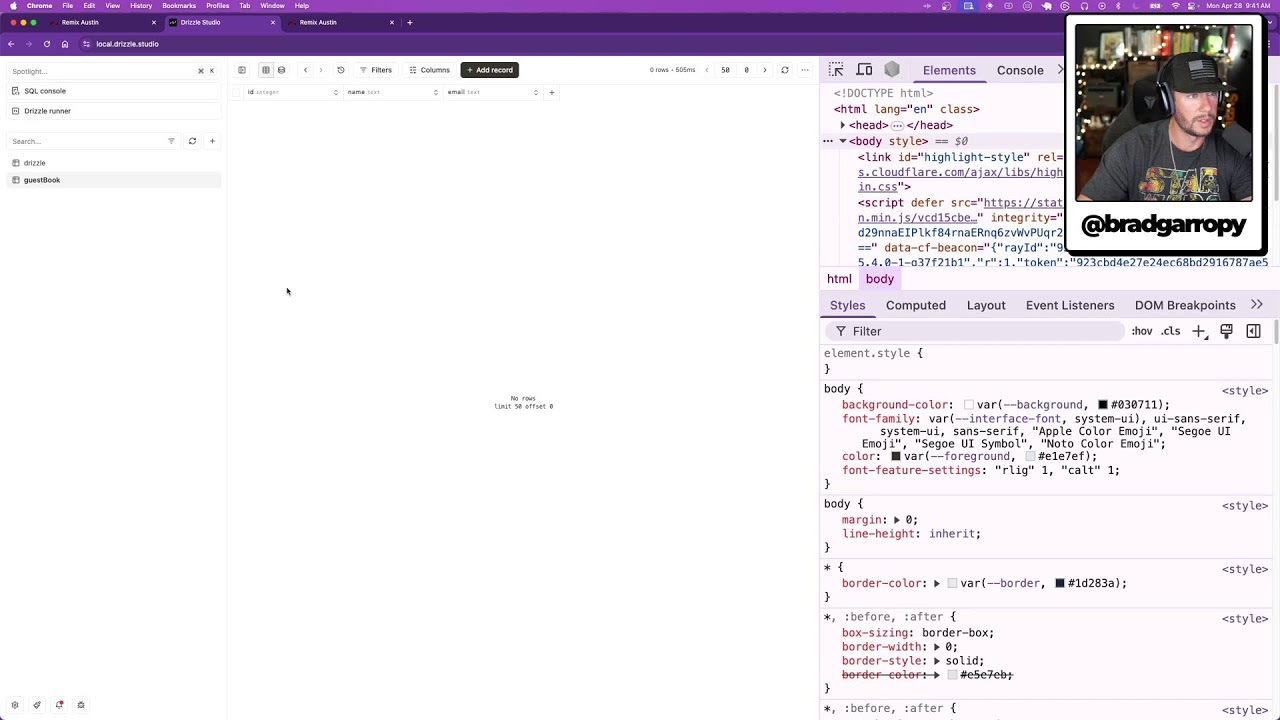Open the Chrome Bookmarks menu

tap(179, 6)
